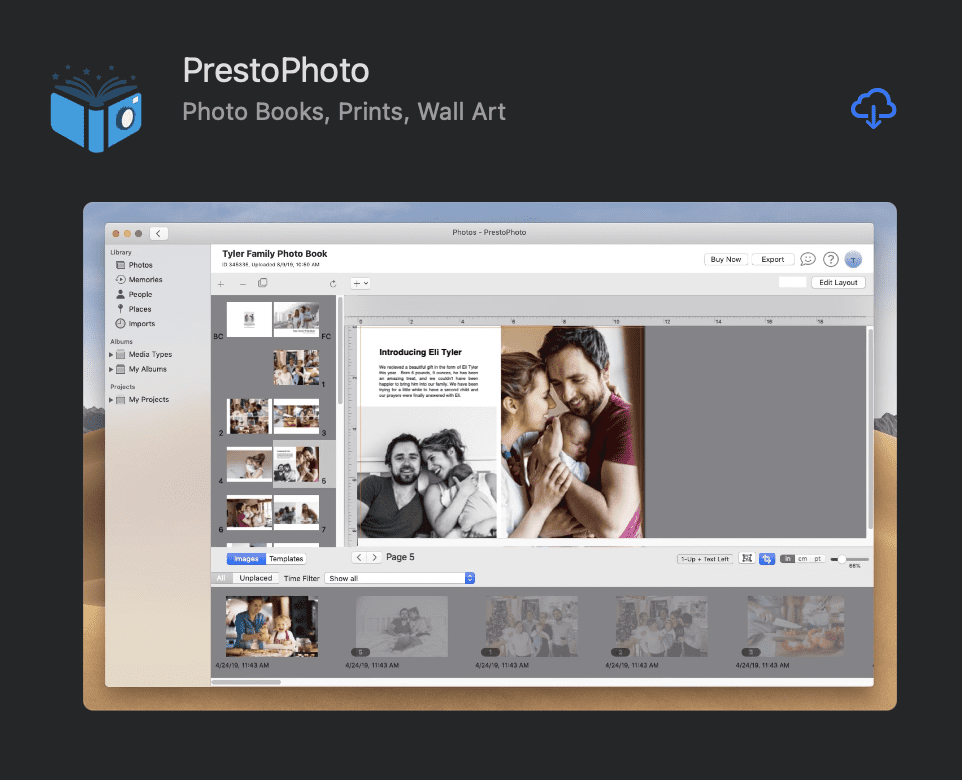Click the Media Types folder icon

click(120, 354)
